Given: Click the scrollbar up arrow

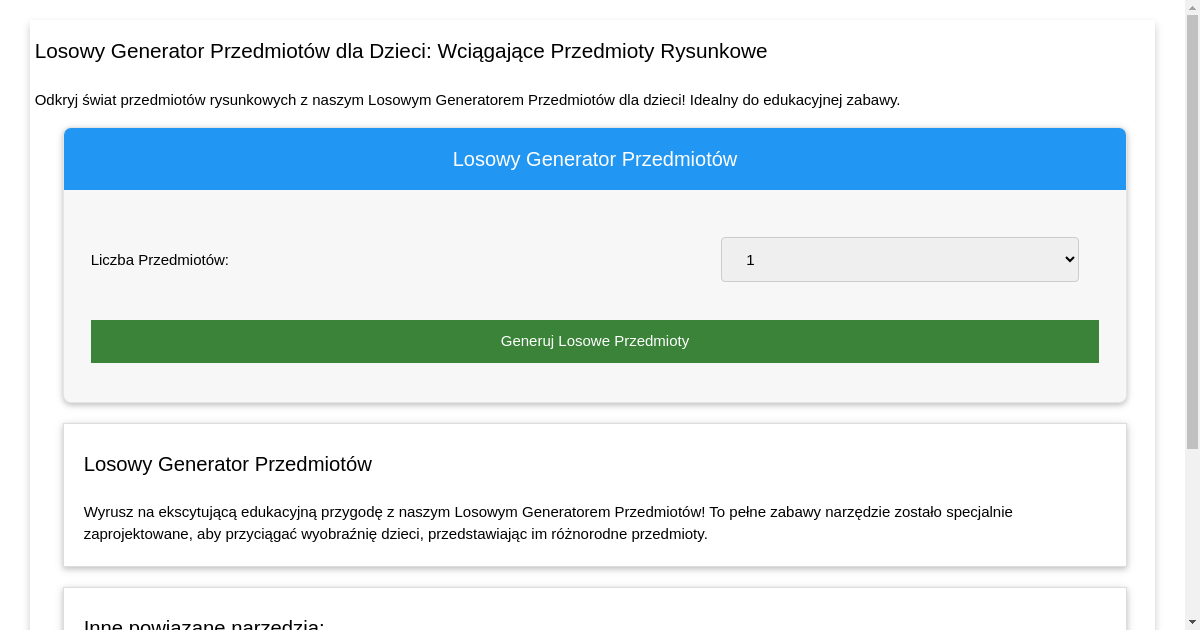Looking at the screenshot, I should coord(1192,7).
